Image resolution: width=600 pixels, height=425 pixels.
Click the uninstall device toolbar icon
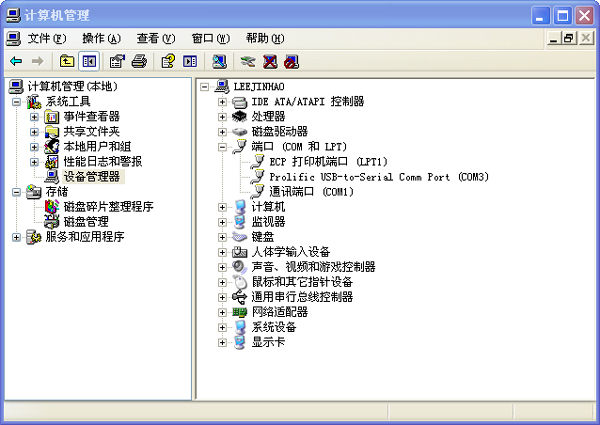pyautogui.click(x=270, y=61)
